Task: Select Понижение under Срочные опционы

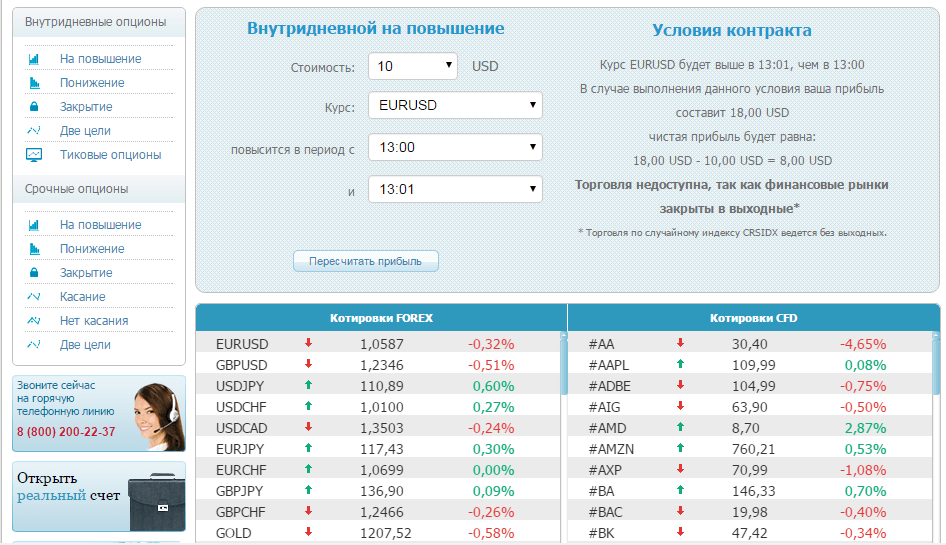Action: (92, 249)
